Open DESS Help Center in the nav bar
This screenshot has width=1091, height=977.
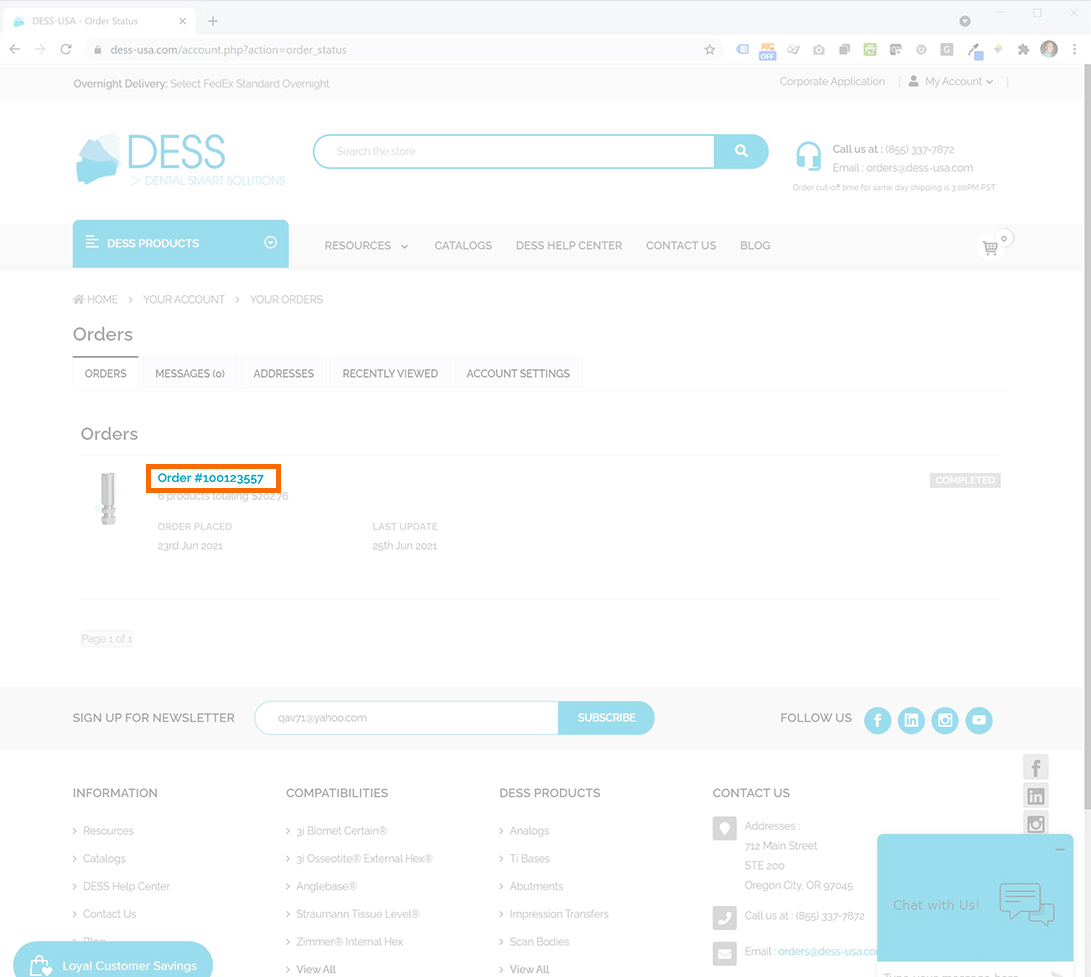568,246
